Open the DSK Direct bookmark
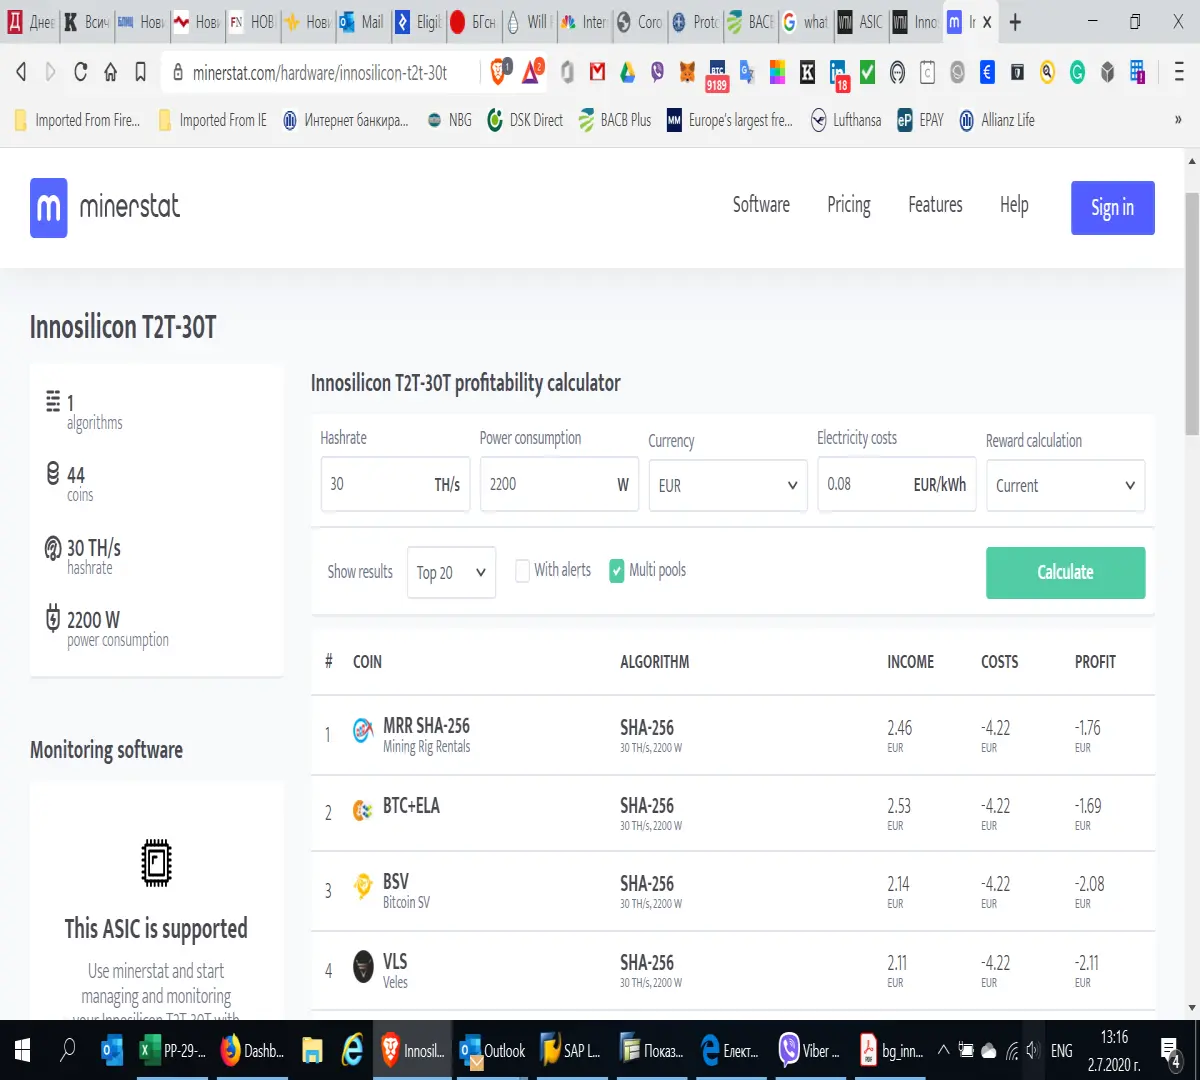 [x=525, y=120]
